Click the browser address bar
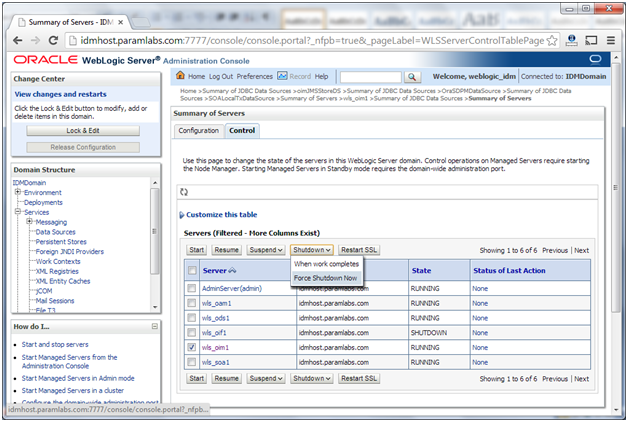The height and width of the screenshot is (422, 628). [x=312, y=40]
